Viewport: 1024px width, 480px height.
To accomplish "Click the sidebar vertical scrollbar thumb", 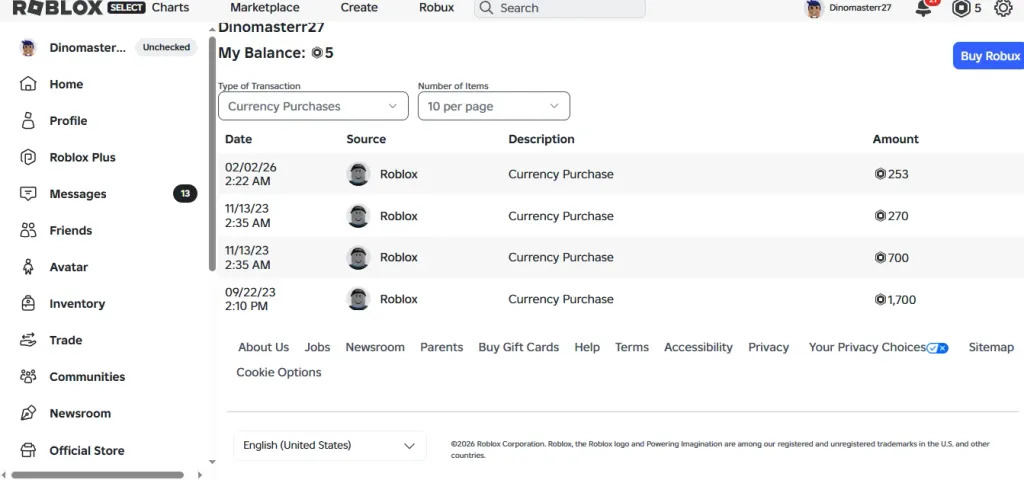I will 212,153.
